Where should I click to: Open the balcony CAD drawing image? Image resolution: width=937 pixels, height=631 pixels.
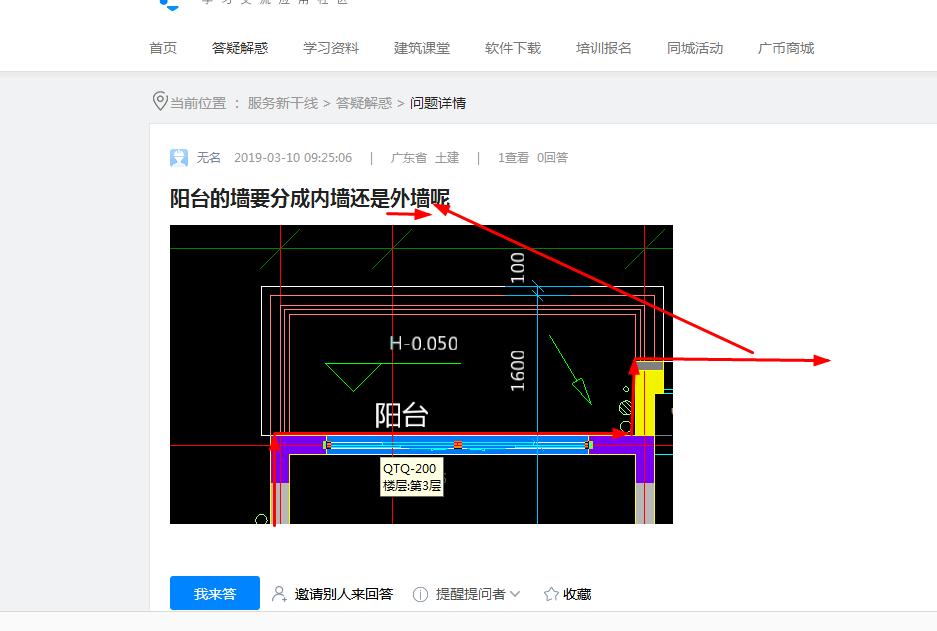[x=421, y=375]
